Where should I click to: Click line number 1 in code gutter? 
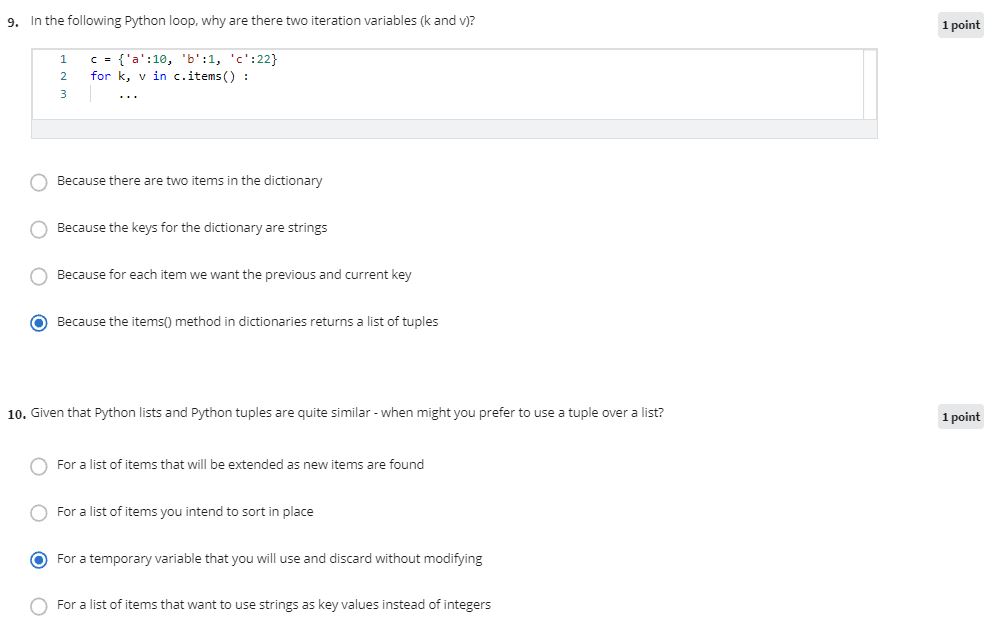pos(63,59)
